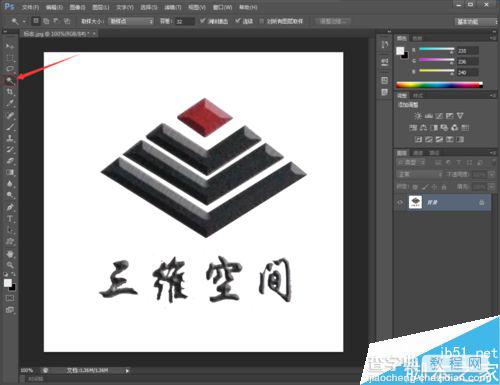This screenshot has width=500, height=385.
Task: Select the Zoom tool in toolbox
Action: pos(10,265)
